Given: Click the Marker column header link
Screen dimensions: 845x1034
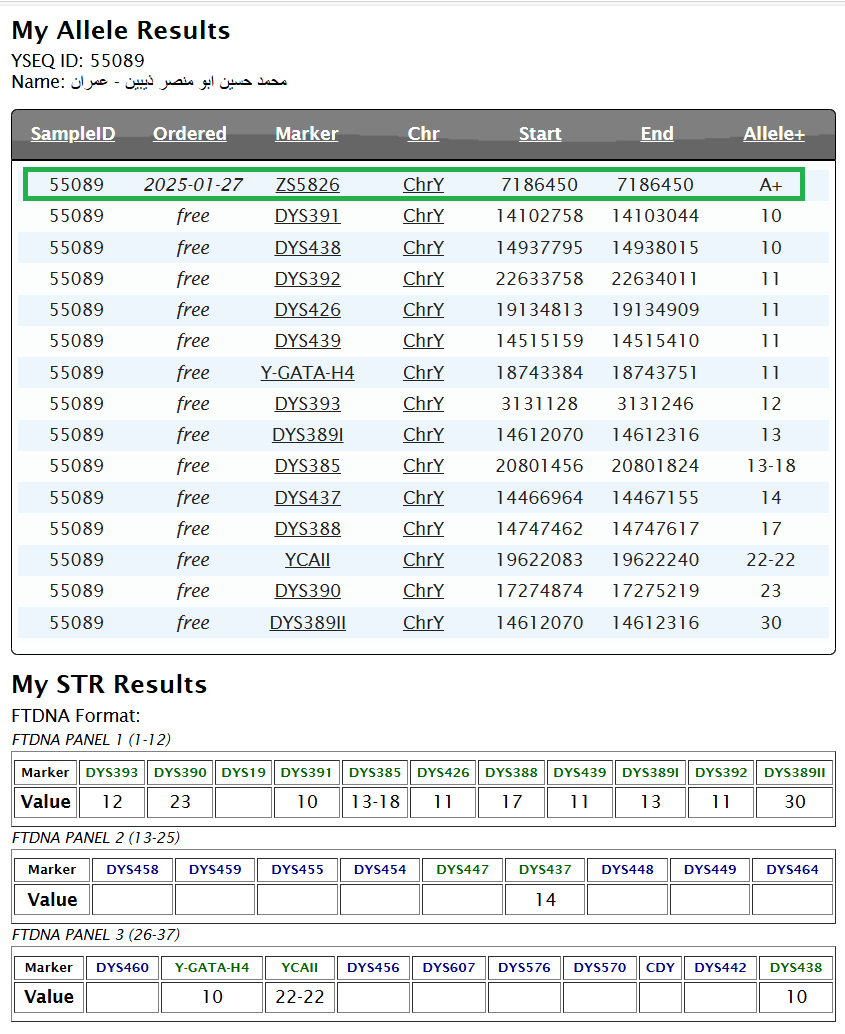Looking at the screenshot, I should [x=307, y=134].
